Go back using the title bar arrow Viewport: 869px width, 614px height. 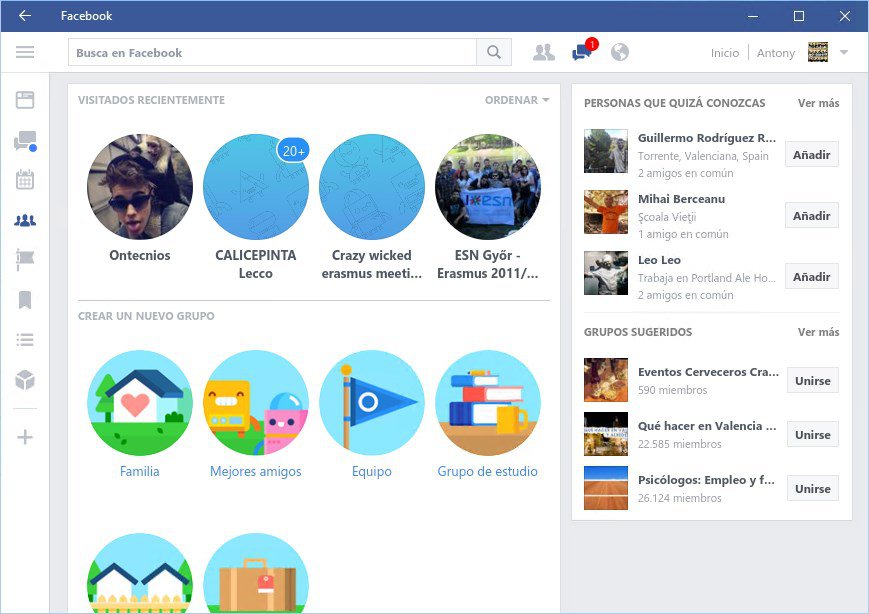click(x=24, y=16)
